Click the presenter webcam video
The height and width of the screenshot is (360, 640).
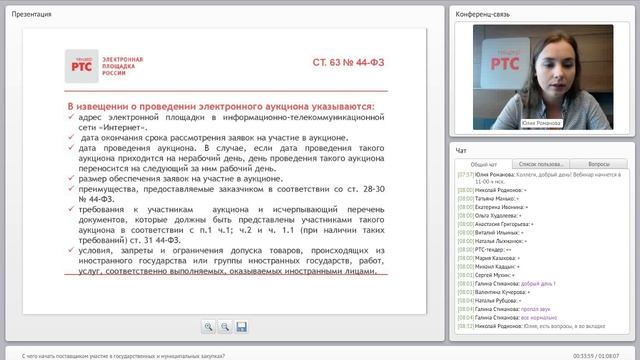pyautogui.click(x=543, y=77)
